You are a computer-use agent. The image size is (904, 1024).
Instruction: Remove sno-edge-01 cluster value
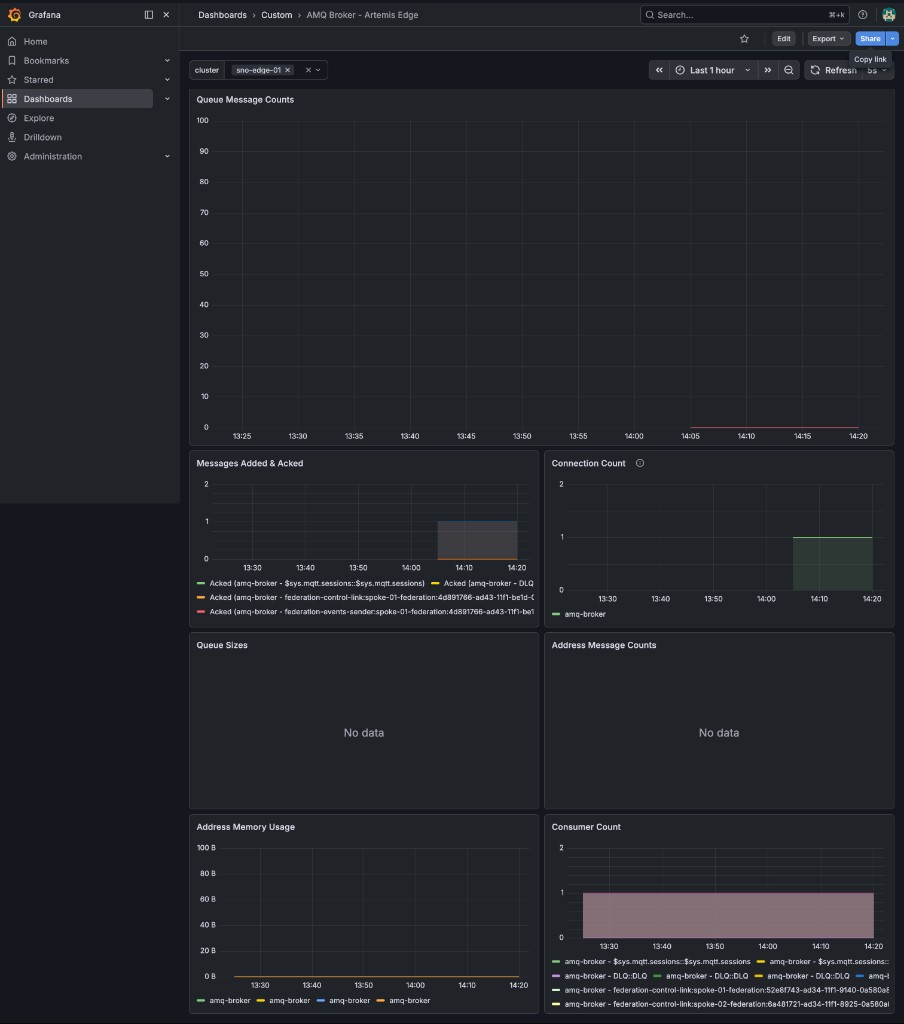tap(287, 70)
